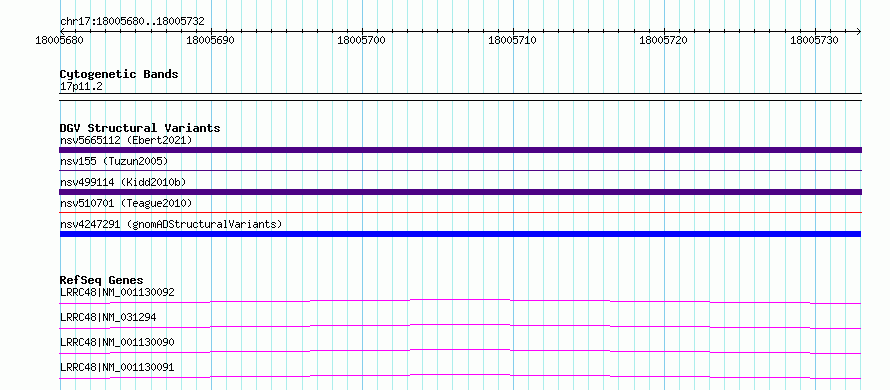Click ruler position 18005700

[361, 41]
